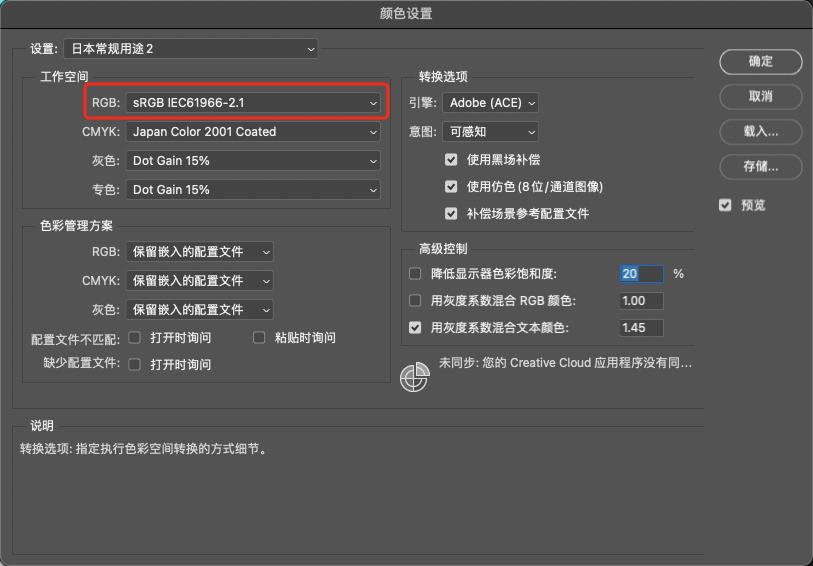Image resolution: width=813 pixels, height=566 pixels.
Task: Open the 专色 Dot Gain 15% dropdown
Action: coord(253,190)
